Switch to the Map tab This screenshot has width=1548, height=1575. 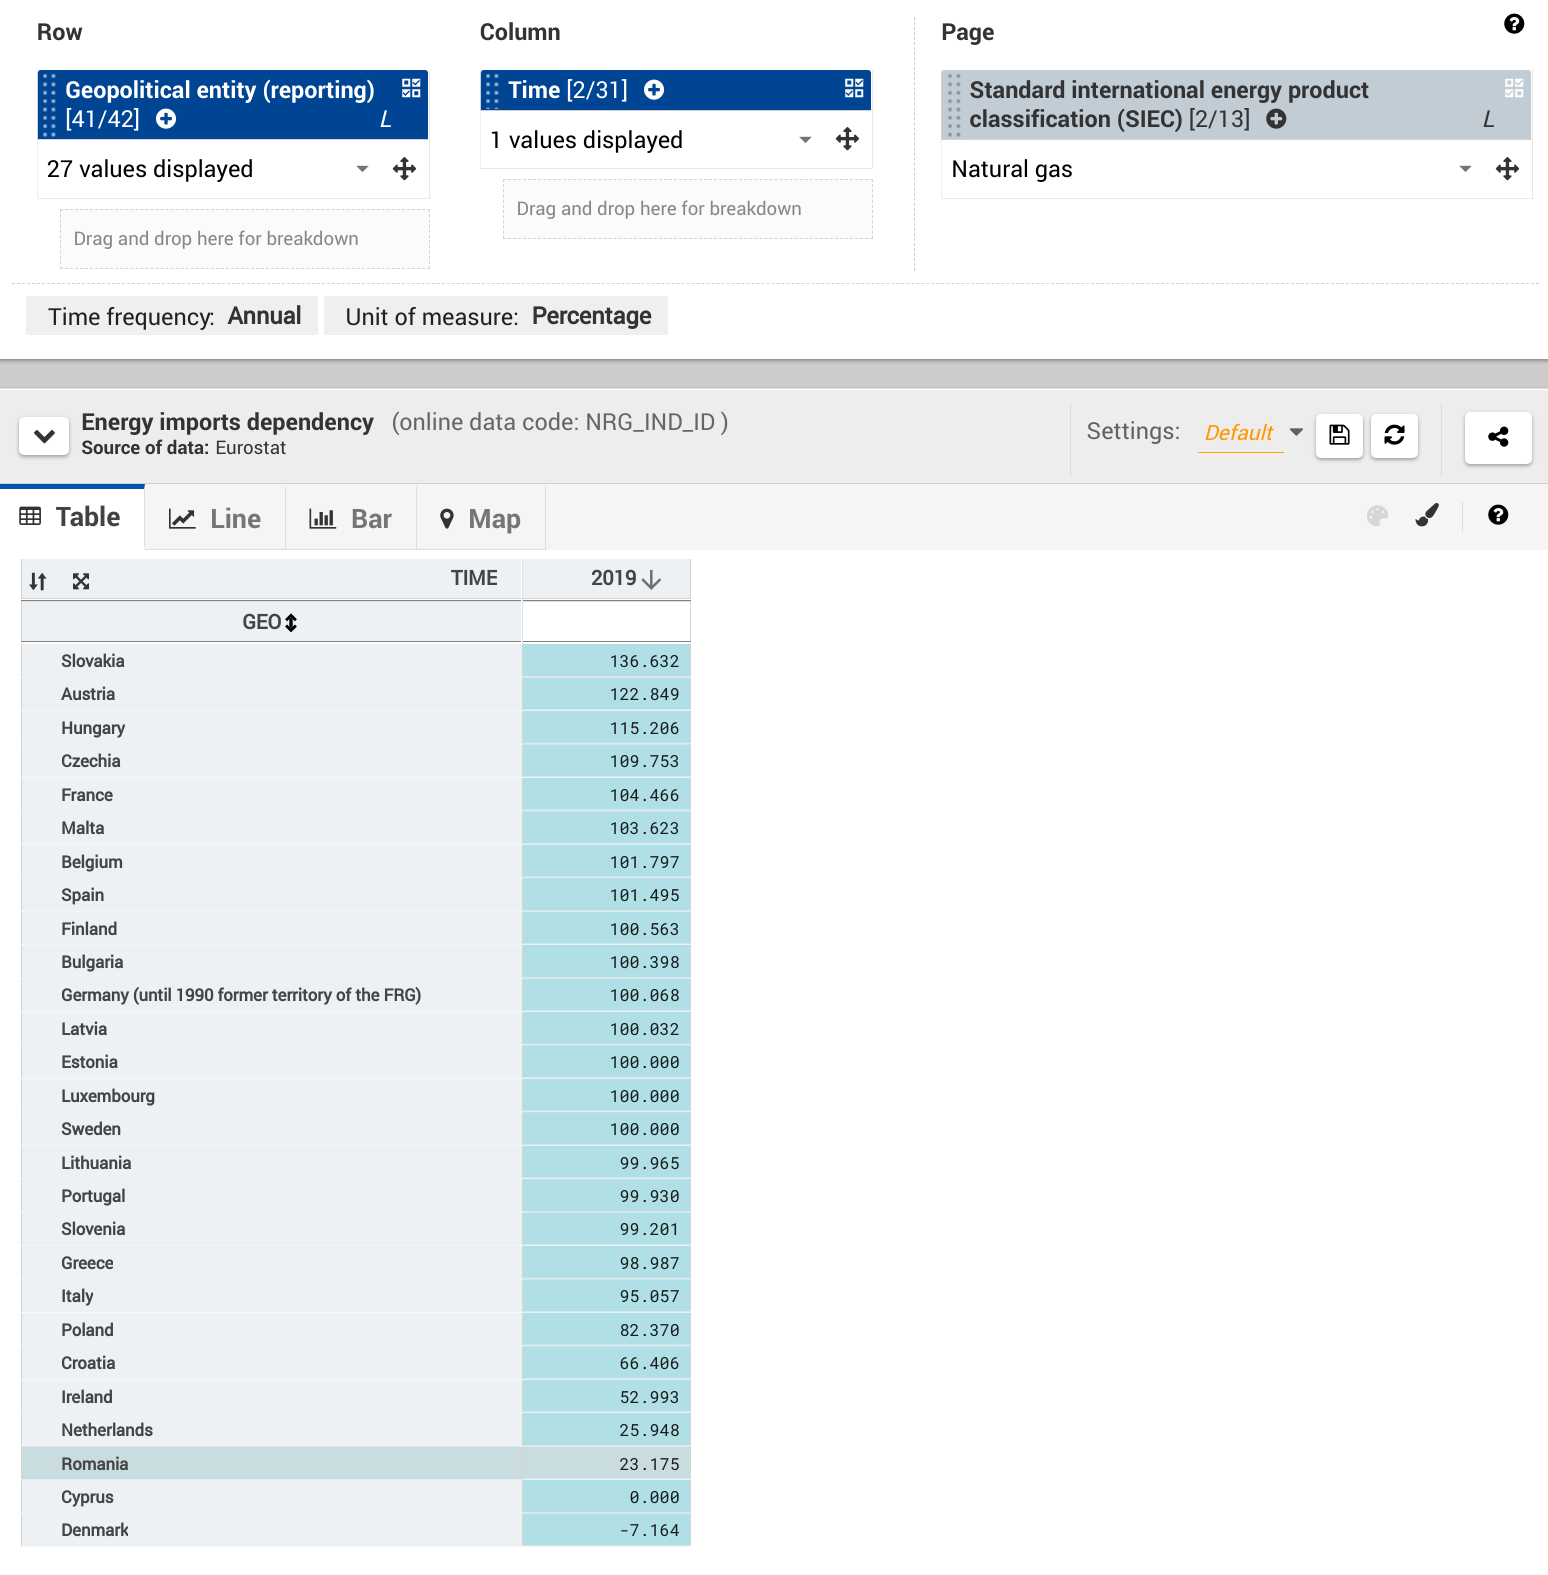[480, 518]
